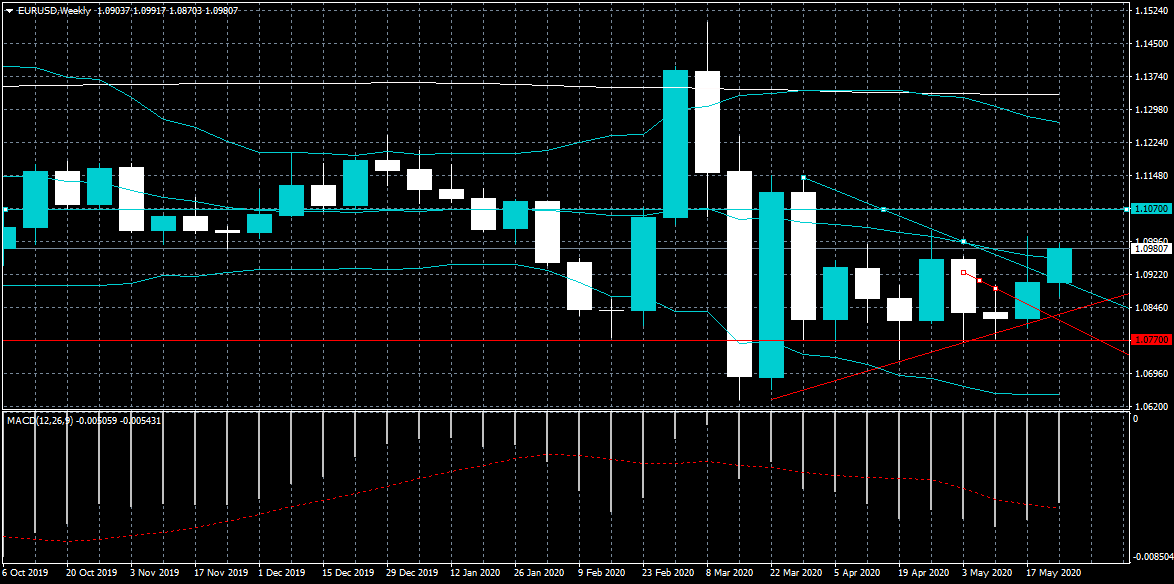Image resolution: width=1174 pixels, height=584 pixels.
Task: Click the MACD scale value -0.008504
Action: point(1154,556)
